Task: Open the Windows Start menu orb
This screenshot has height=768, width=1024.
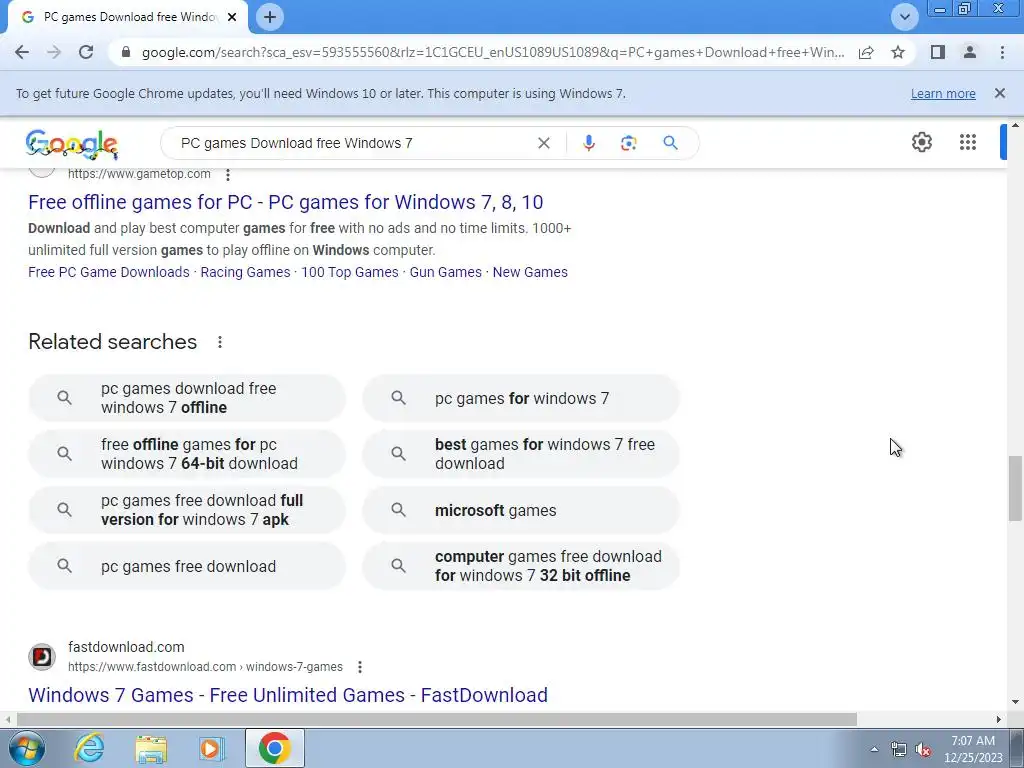Action: (27, 748)
